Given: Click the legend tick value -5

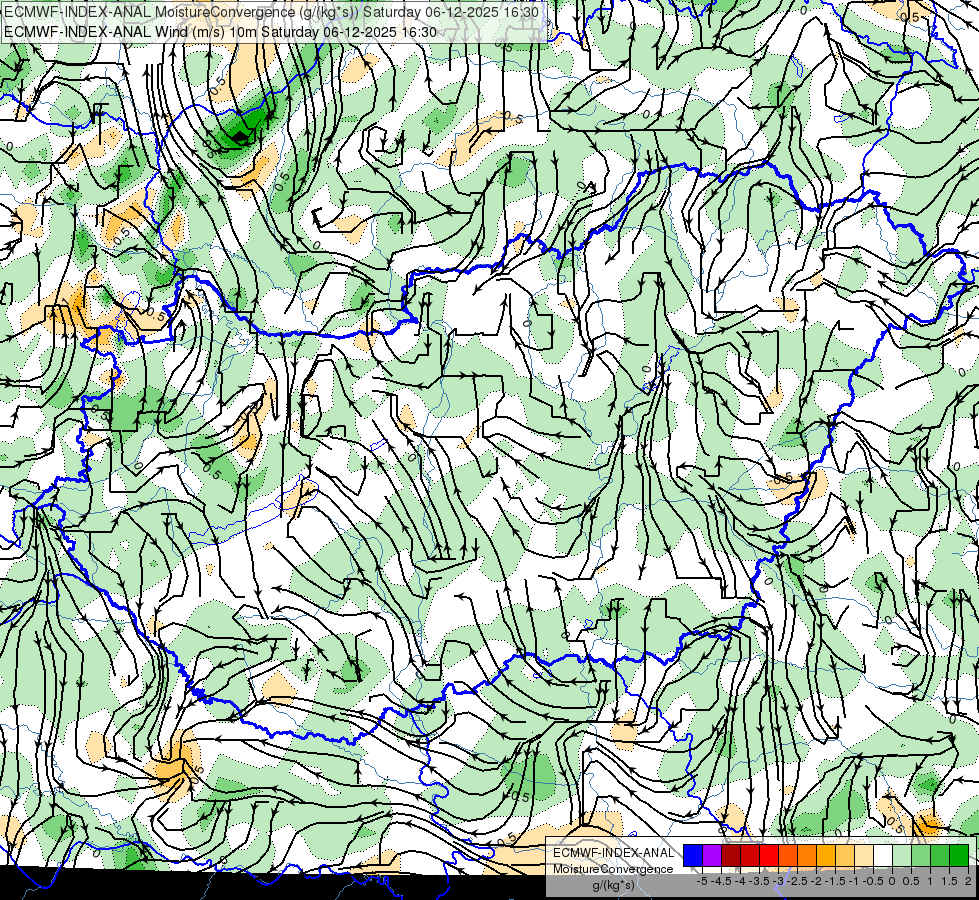Looking at the screenshot, I should click(x=702, y=881).
